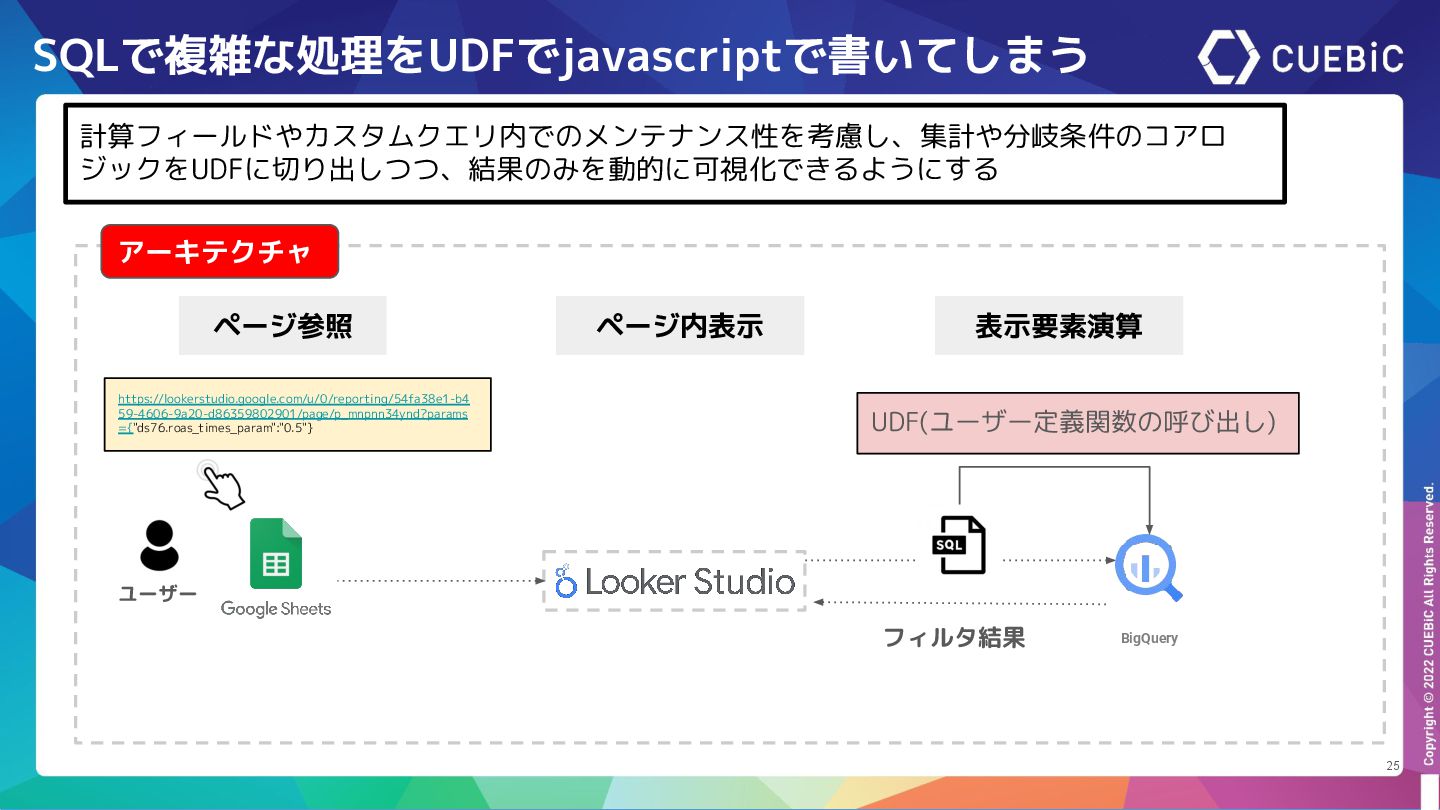Open the lookerstudio.google.com report link
The image size is (1440, 810).
pyautogui.click(x=293, y=412)
